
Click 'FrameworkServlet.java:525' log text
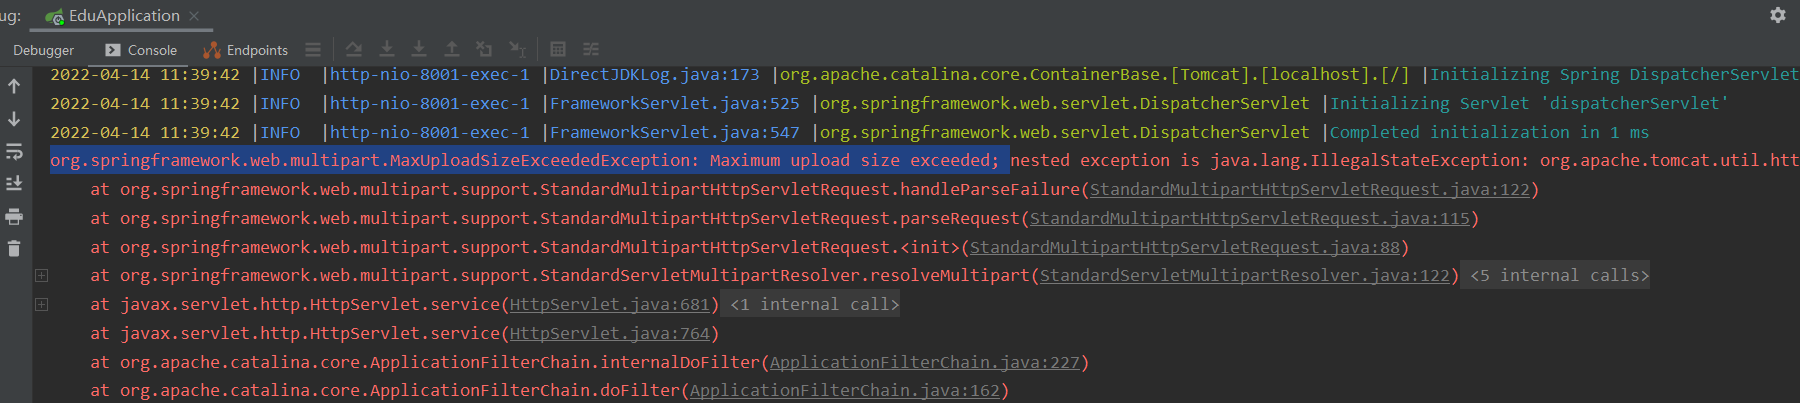tap(675, 103)
